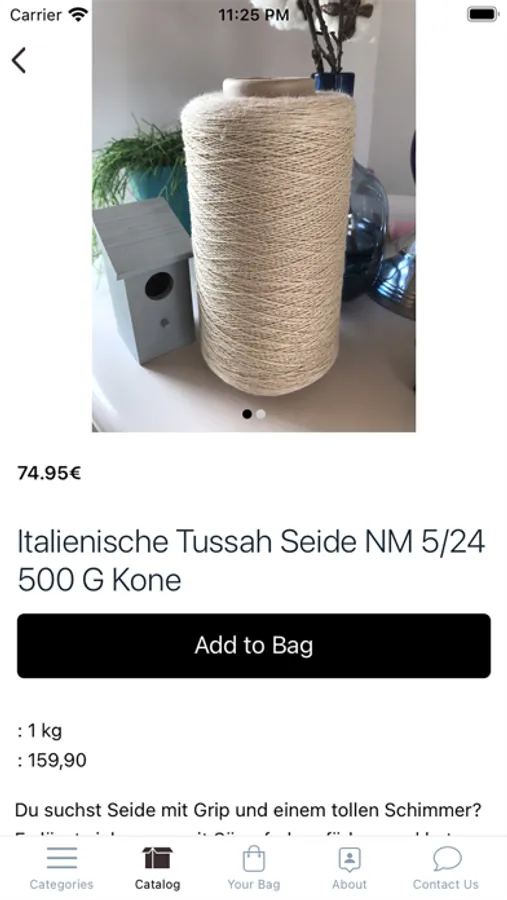Viewport: 507px width, 900px height.
Task: Select the first image page dot
Action: click(247, 414)
